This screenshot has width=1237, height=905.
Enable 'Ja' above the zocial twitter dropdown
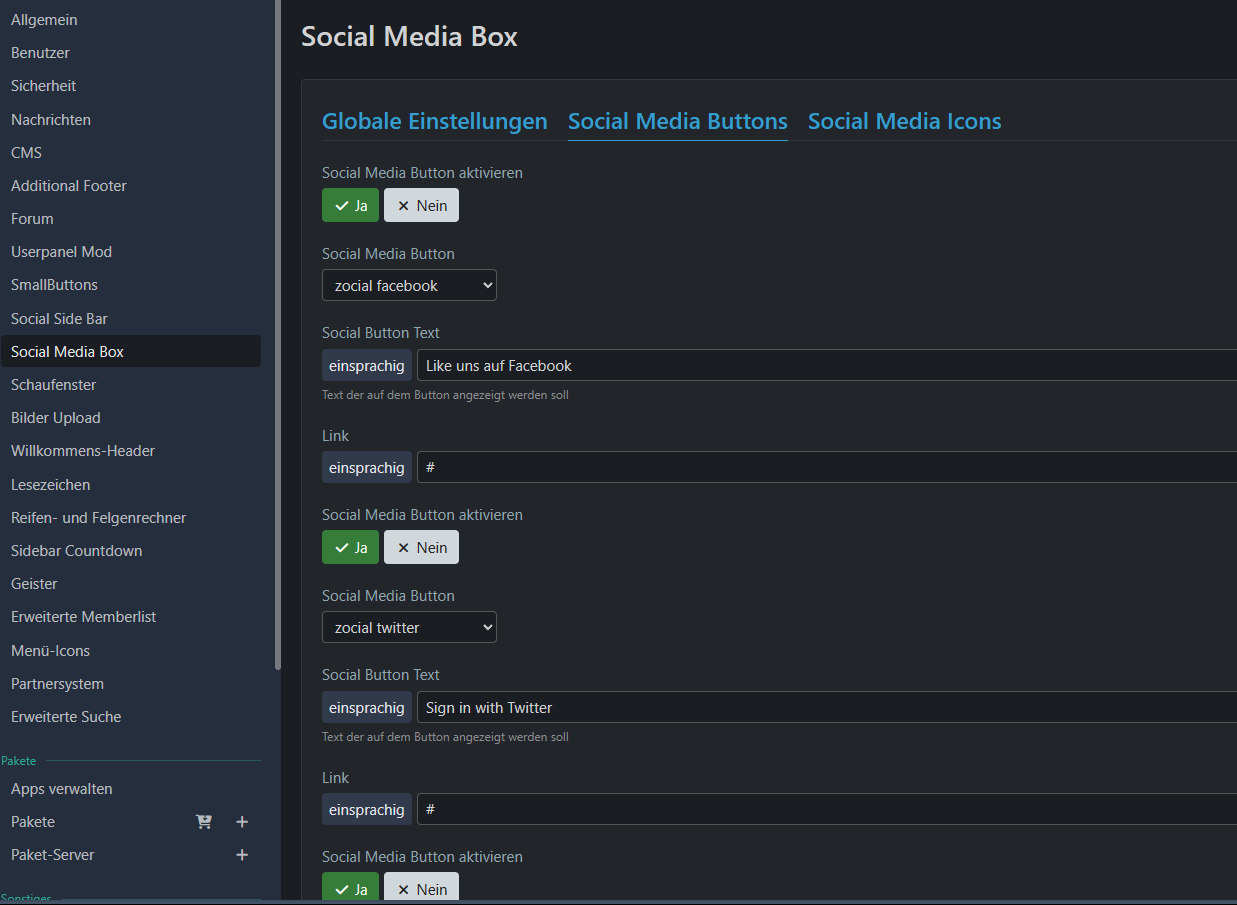point(350,547)
